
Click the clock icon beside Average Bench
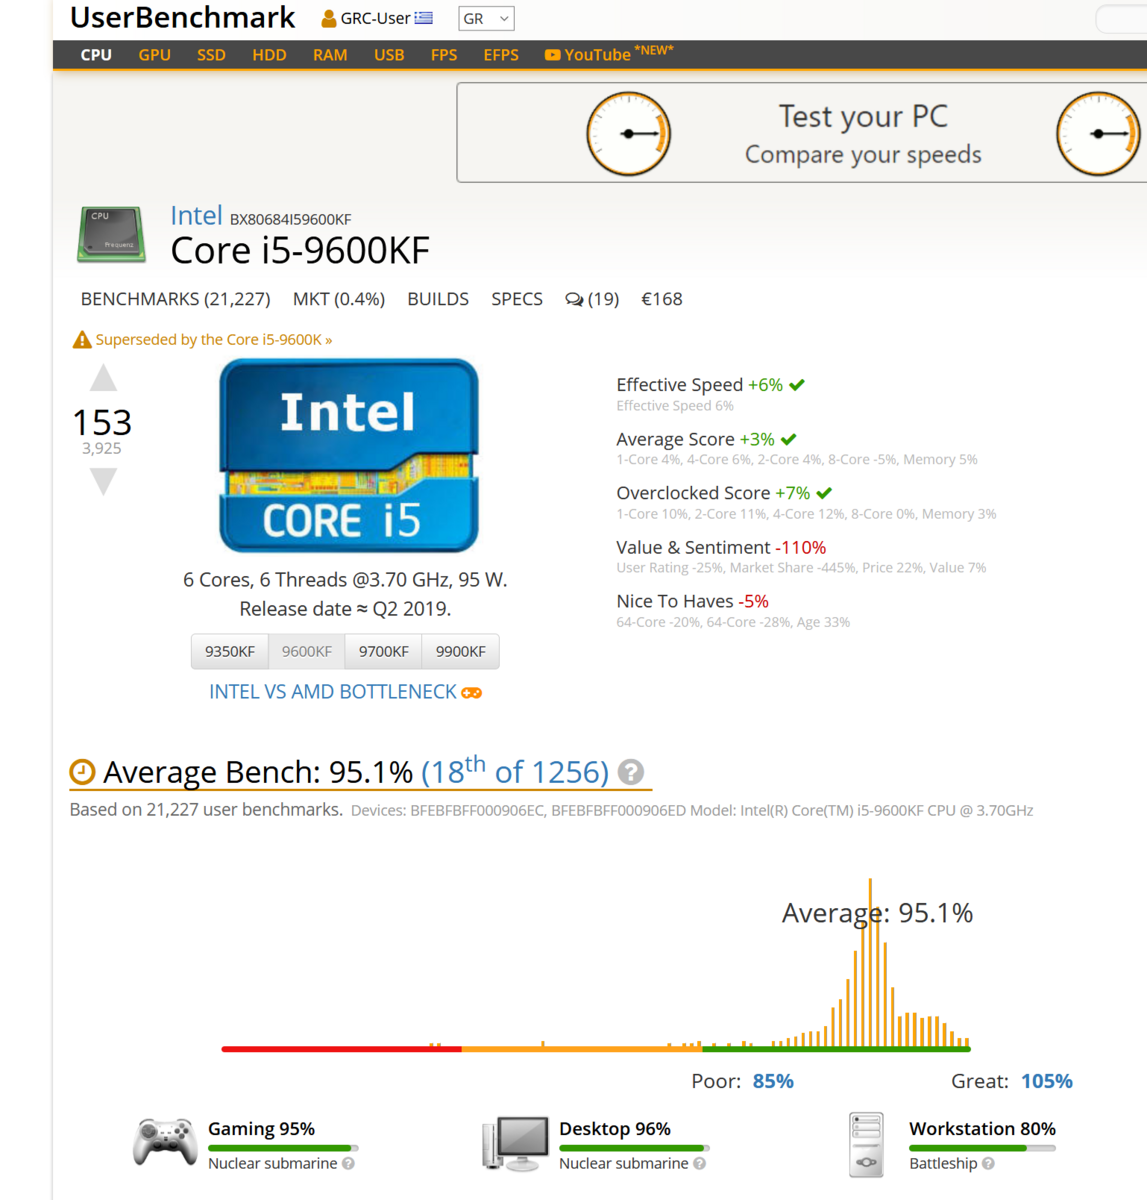point(82,772)
